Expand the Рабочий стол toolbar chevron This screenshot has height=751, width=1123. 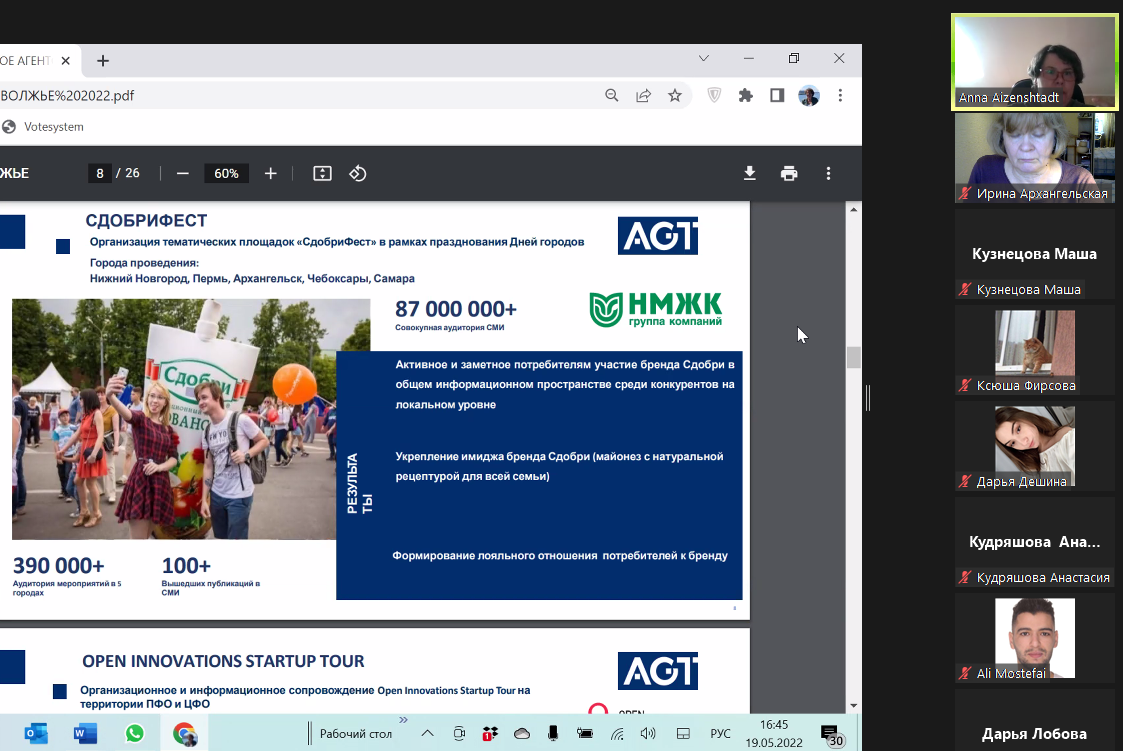(x=403, y=720)
